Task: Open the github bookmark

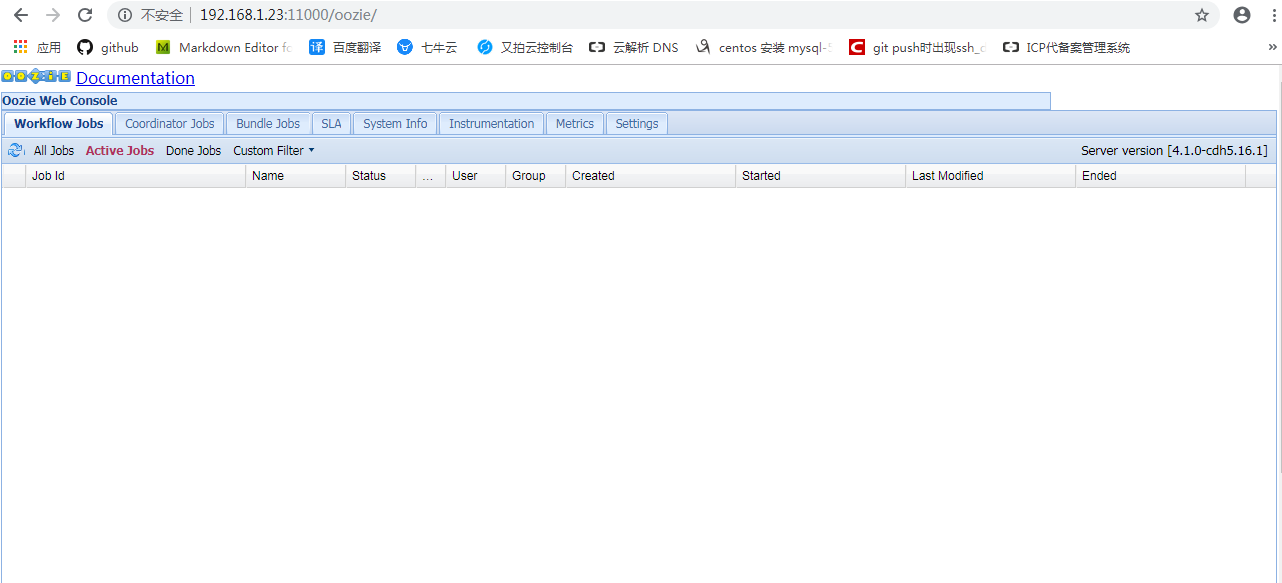Action: pyautogui.click(x=107, y=47)
